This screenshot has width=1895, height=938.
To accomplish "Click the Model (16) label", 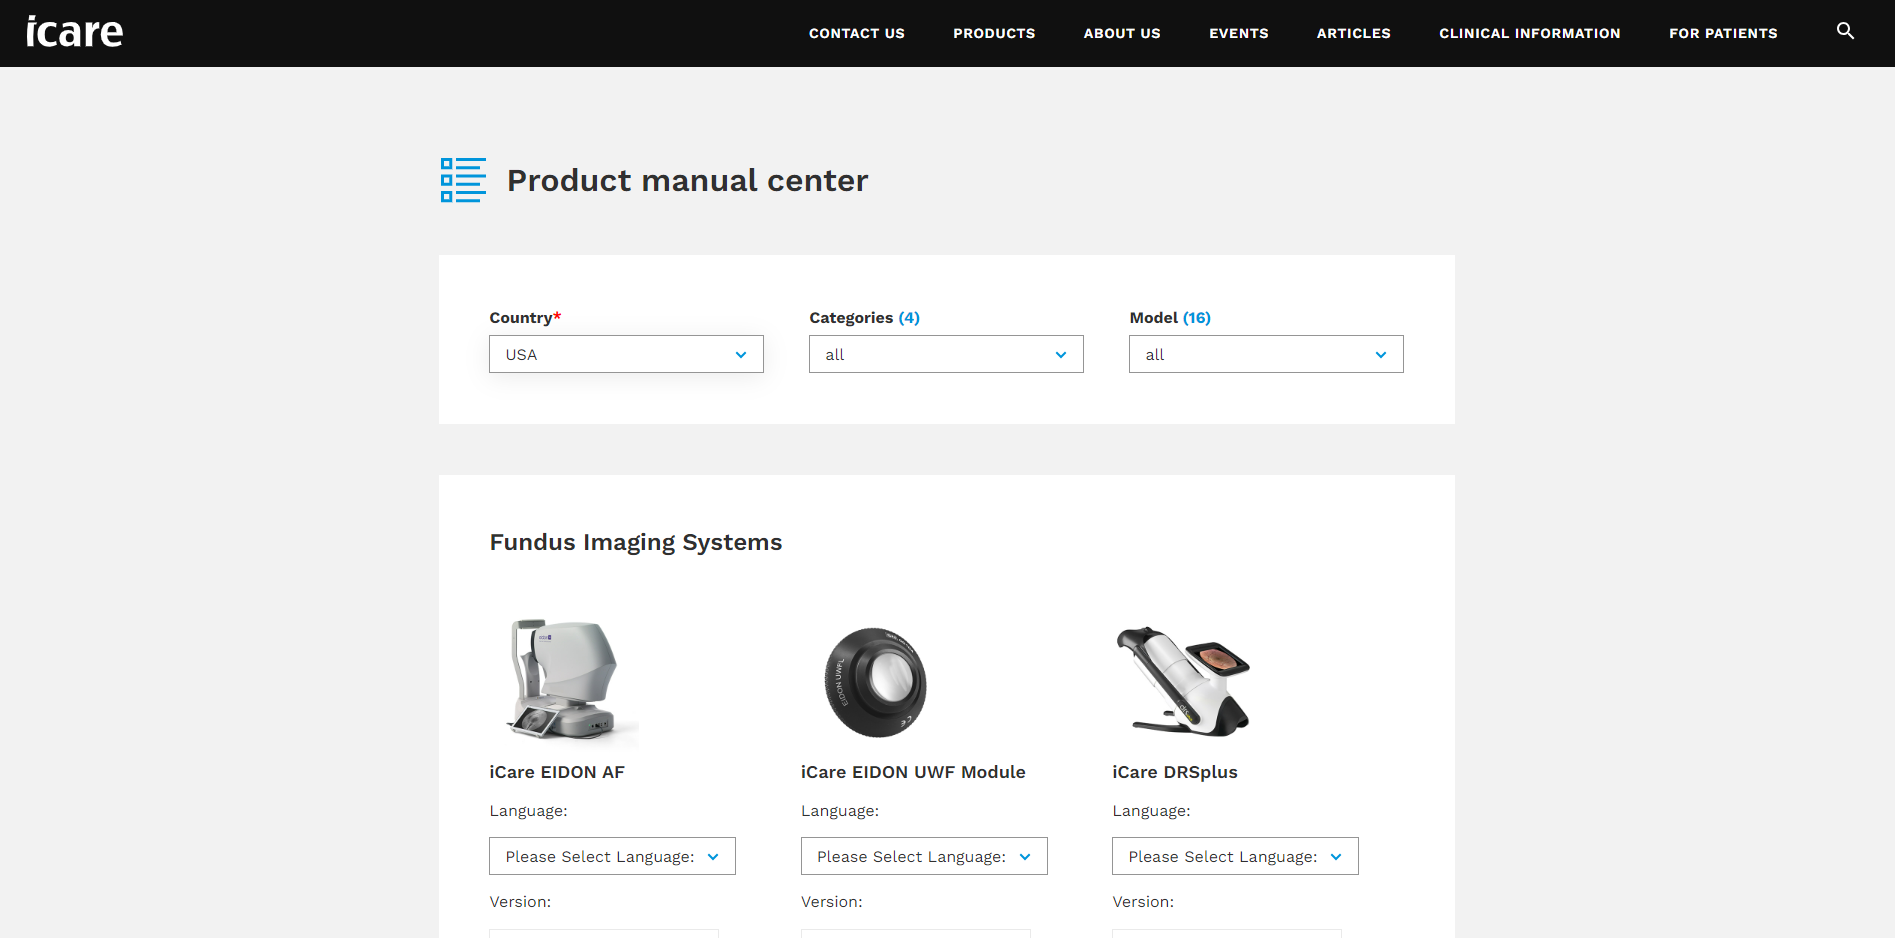I will (1170, 317).
